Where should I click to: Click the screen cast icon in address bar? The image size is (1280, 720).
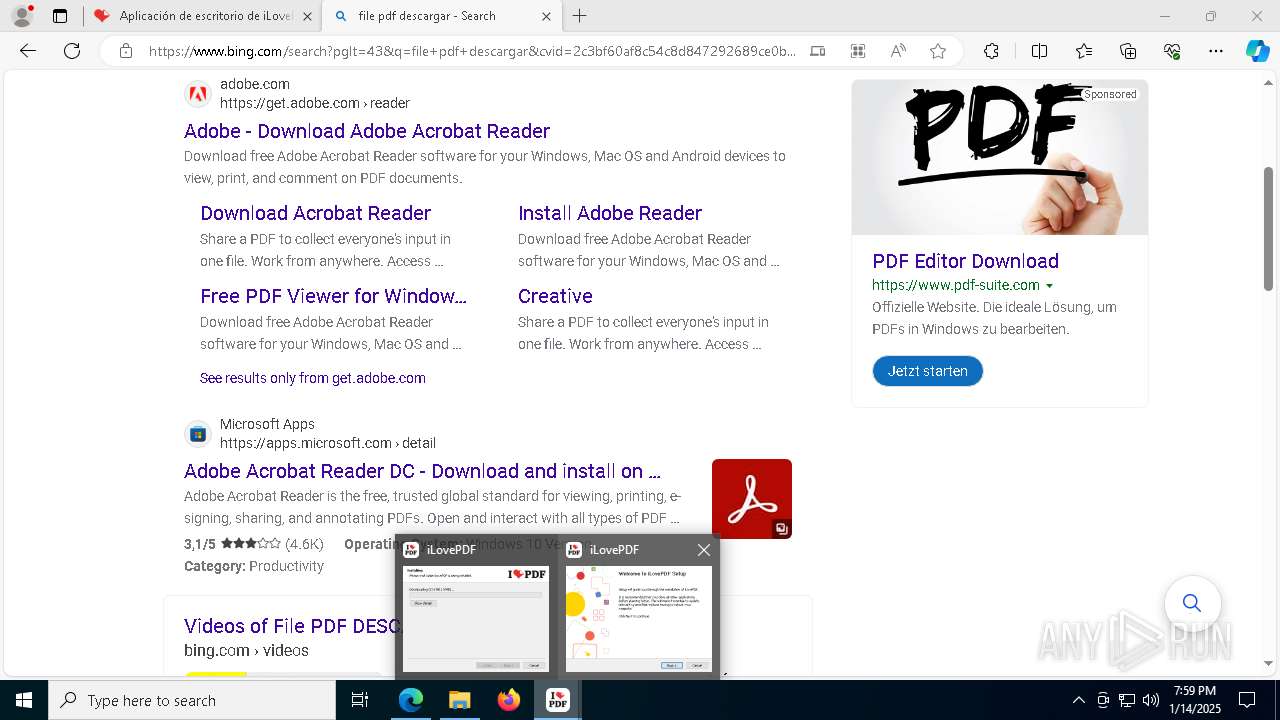(x=817, y=51)
